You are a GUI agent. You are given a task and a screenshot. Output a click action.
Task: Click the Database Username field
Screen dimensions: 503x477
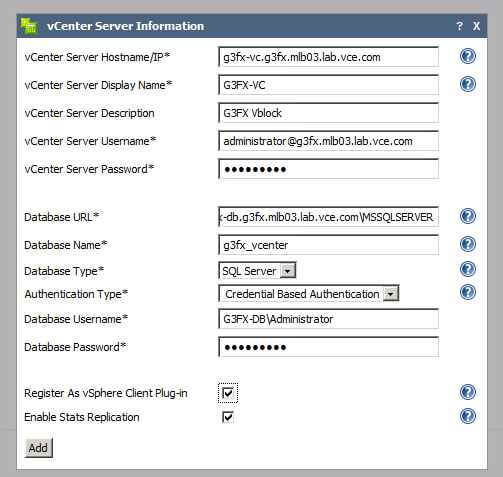click(329, 319)
